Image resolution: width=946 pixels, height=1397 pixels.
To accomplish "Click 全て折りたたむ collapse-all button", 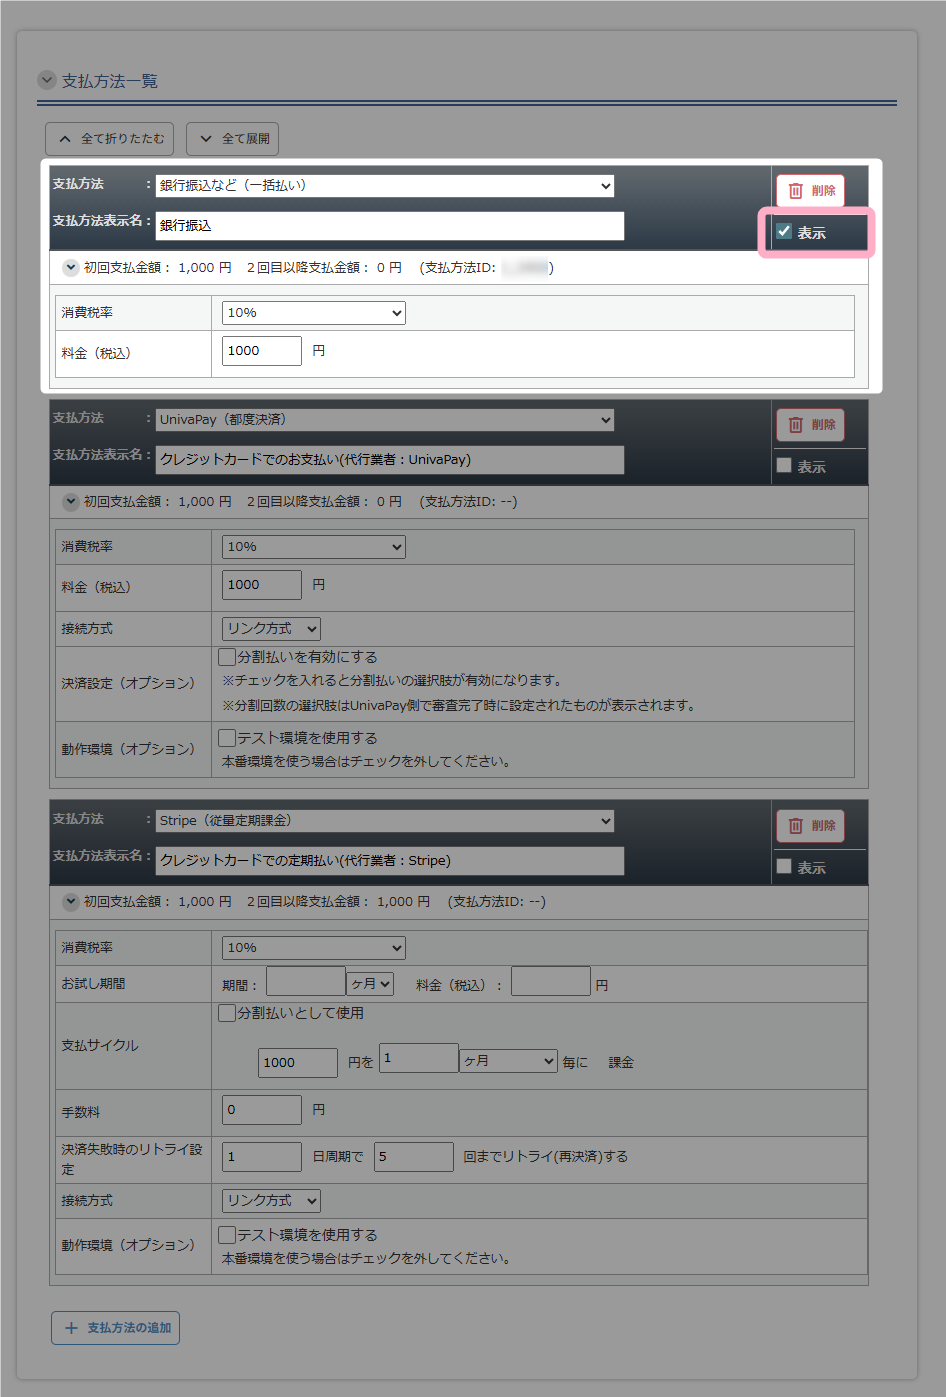I will tap(110, 139).
